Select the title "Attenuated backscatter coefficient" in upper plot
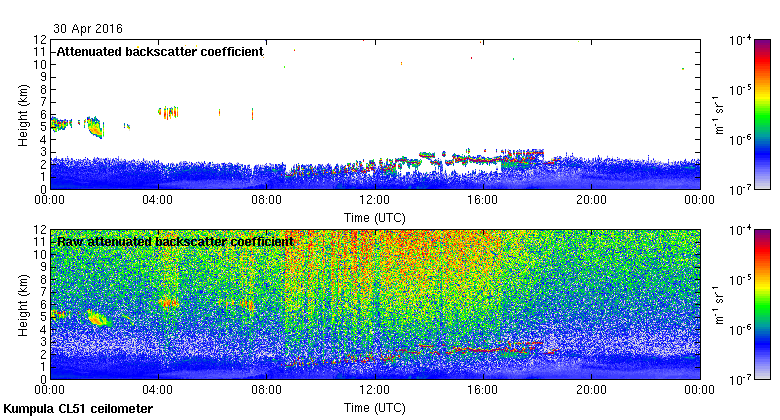Image resolution: width=780 pixels, height=420 pixels. pyautogui.click(x=160, y=52)
